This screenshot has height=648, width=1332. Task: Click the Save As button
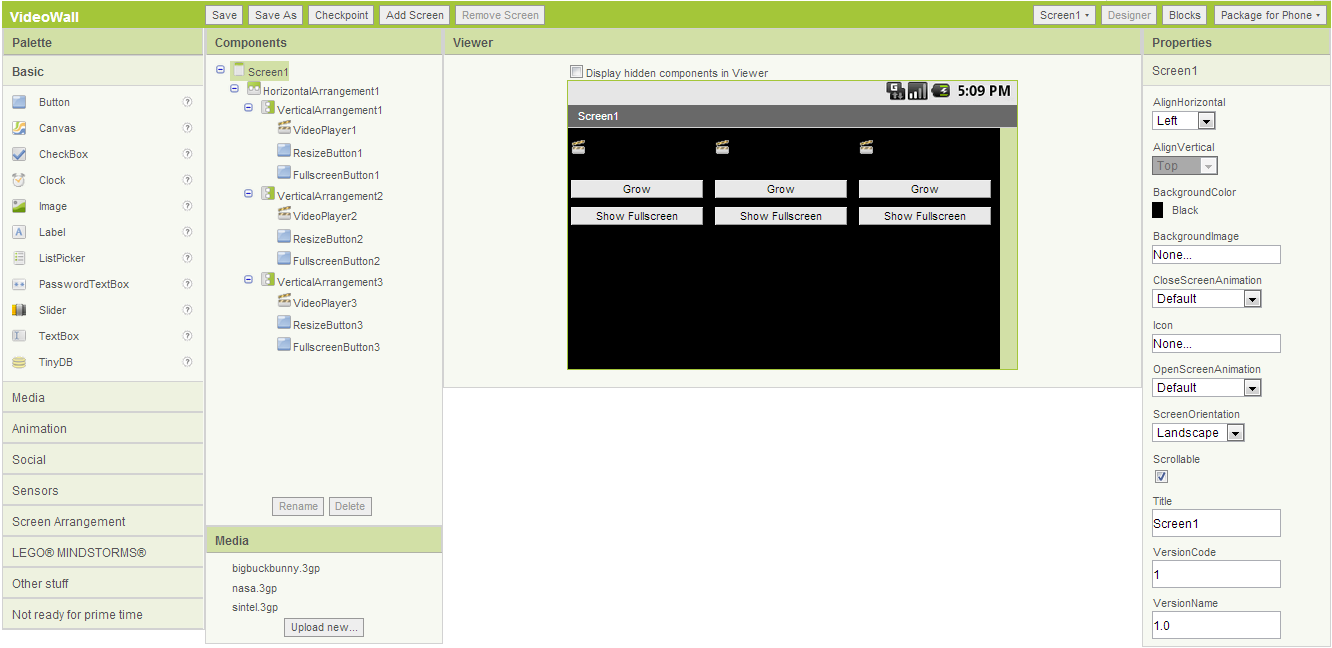[276, 15]
